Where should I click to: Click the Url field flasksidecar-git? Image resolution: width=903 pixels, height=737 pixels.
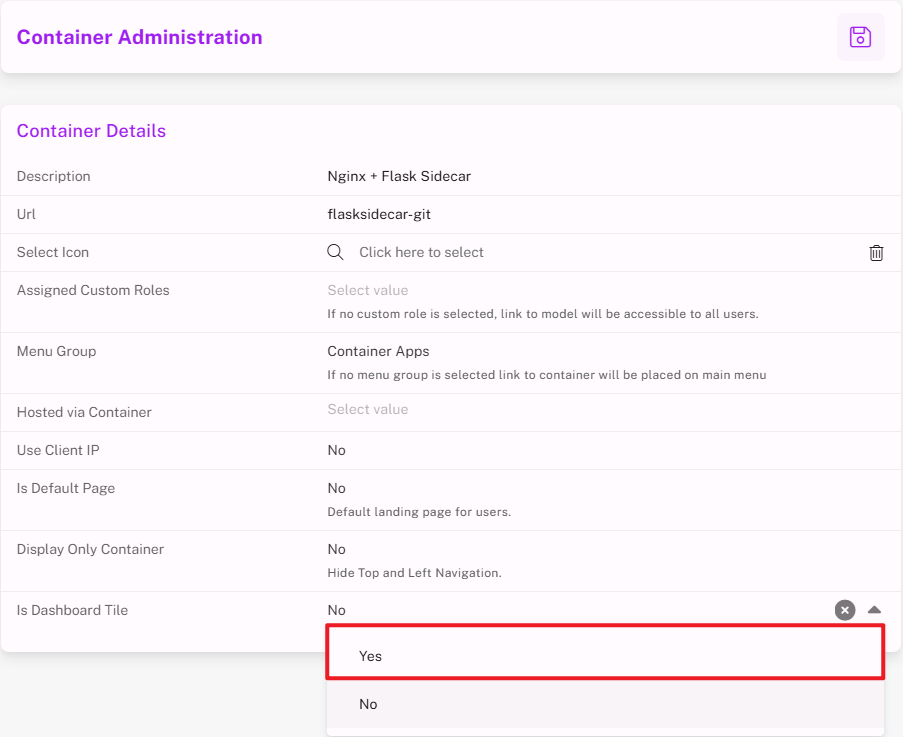[379, 214]
